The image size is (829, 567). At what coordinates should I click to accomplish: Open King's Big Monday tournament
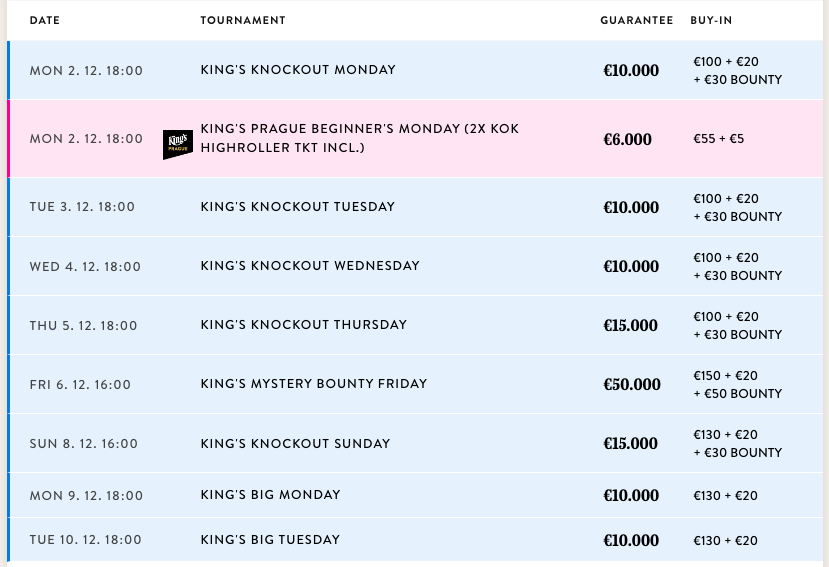tap(270, 495)
